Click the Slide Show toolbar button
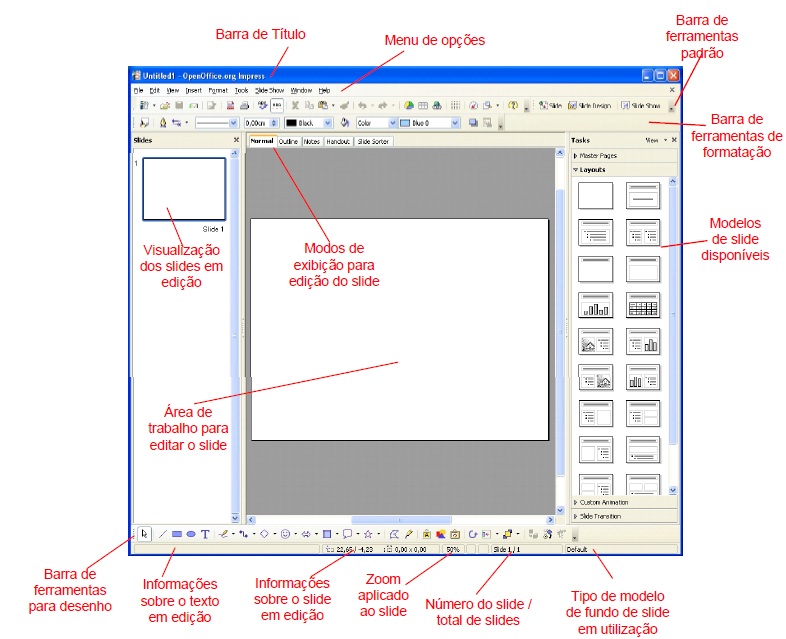Image resolution: width=786 pixels, height=639 pixels. click(x=641, y=105)
